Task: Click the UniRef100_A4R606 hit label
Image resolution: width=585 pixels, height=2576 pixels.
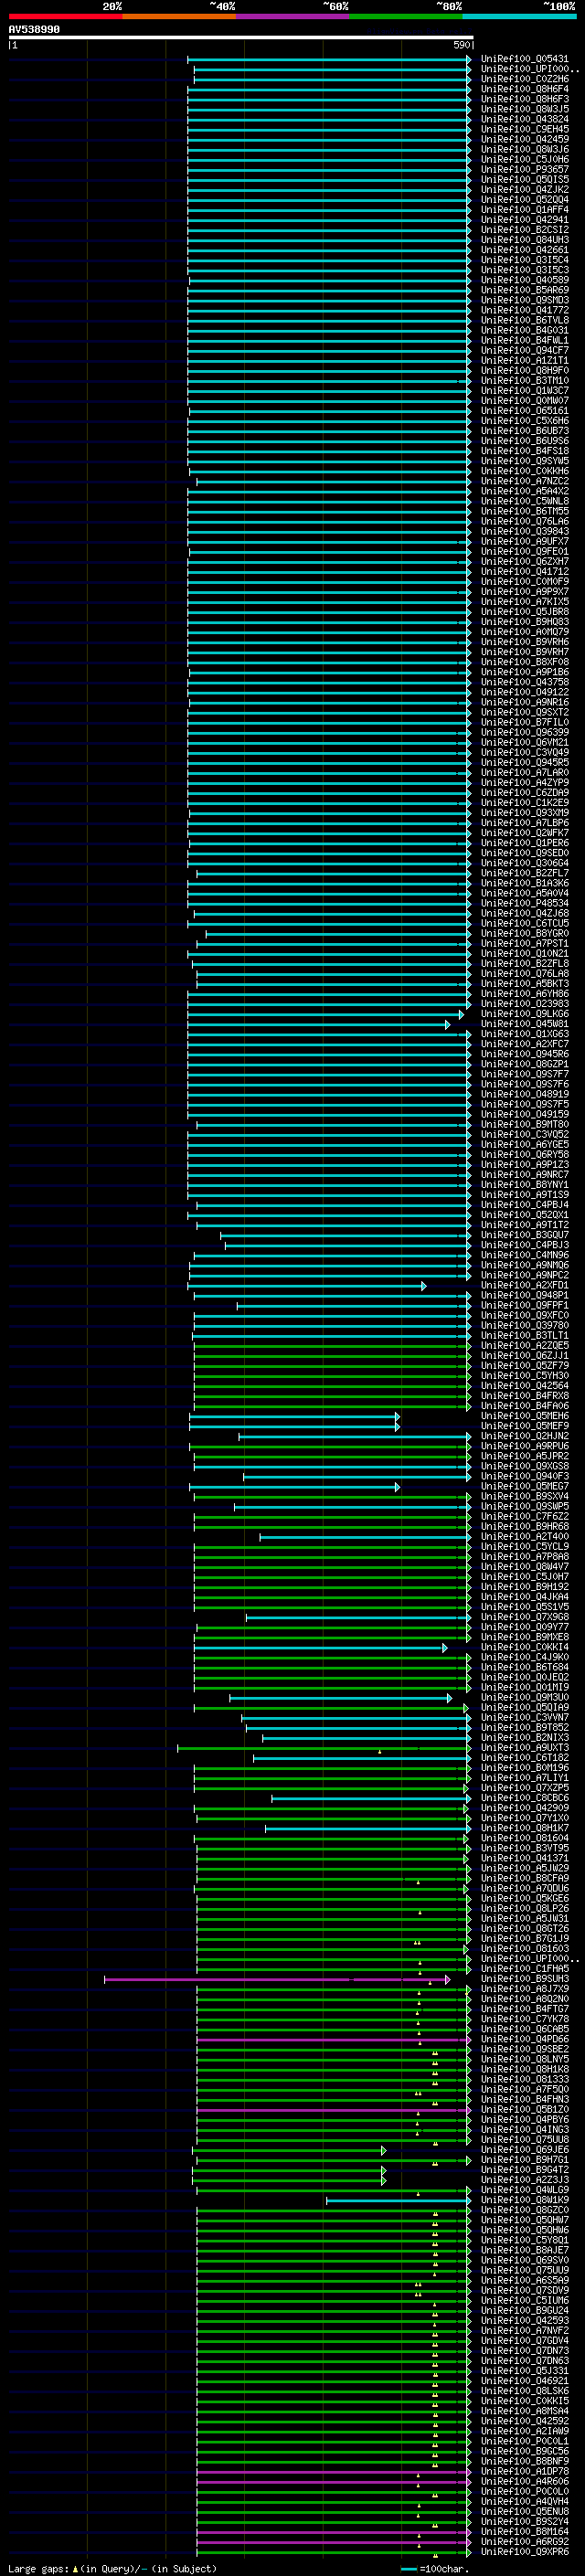Action: [x=524, y=2481]
